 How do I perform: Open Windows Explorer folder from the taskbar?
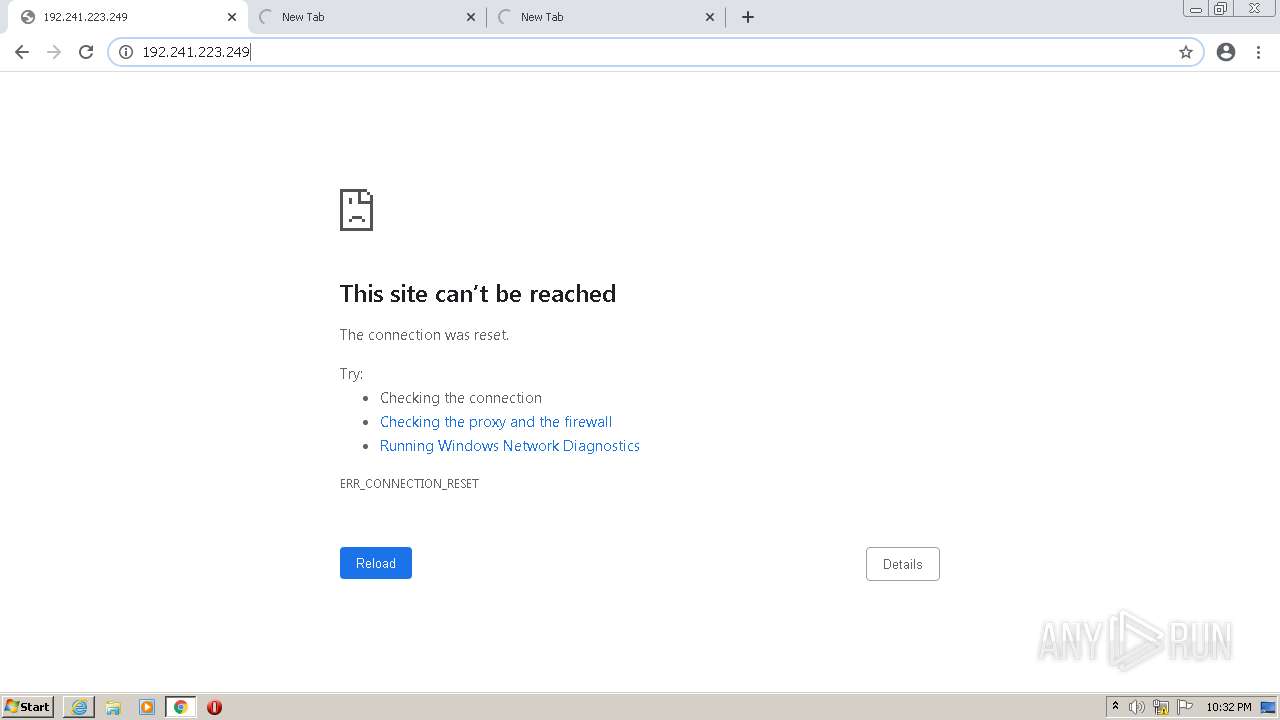pyautogui.click(x=113, y=707)
